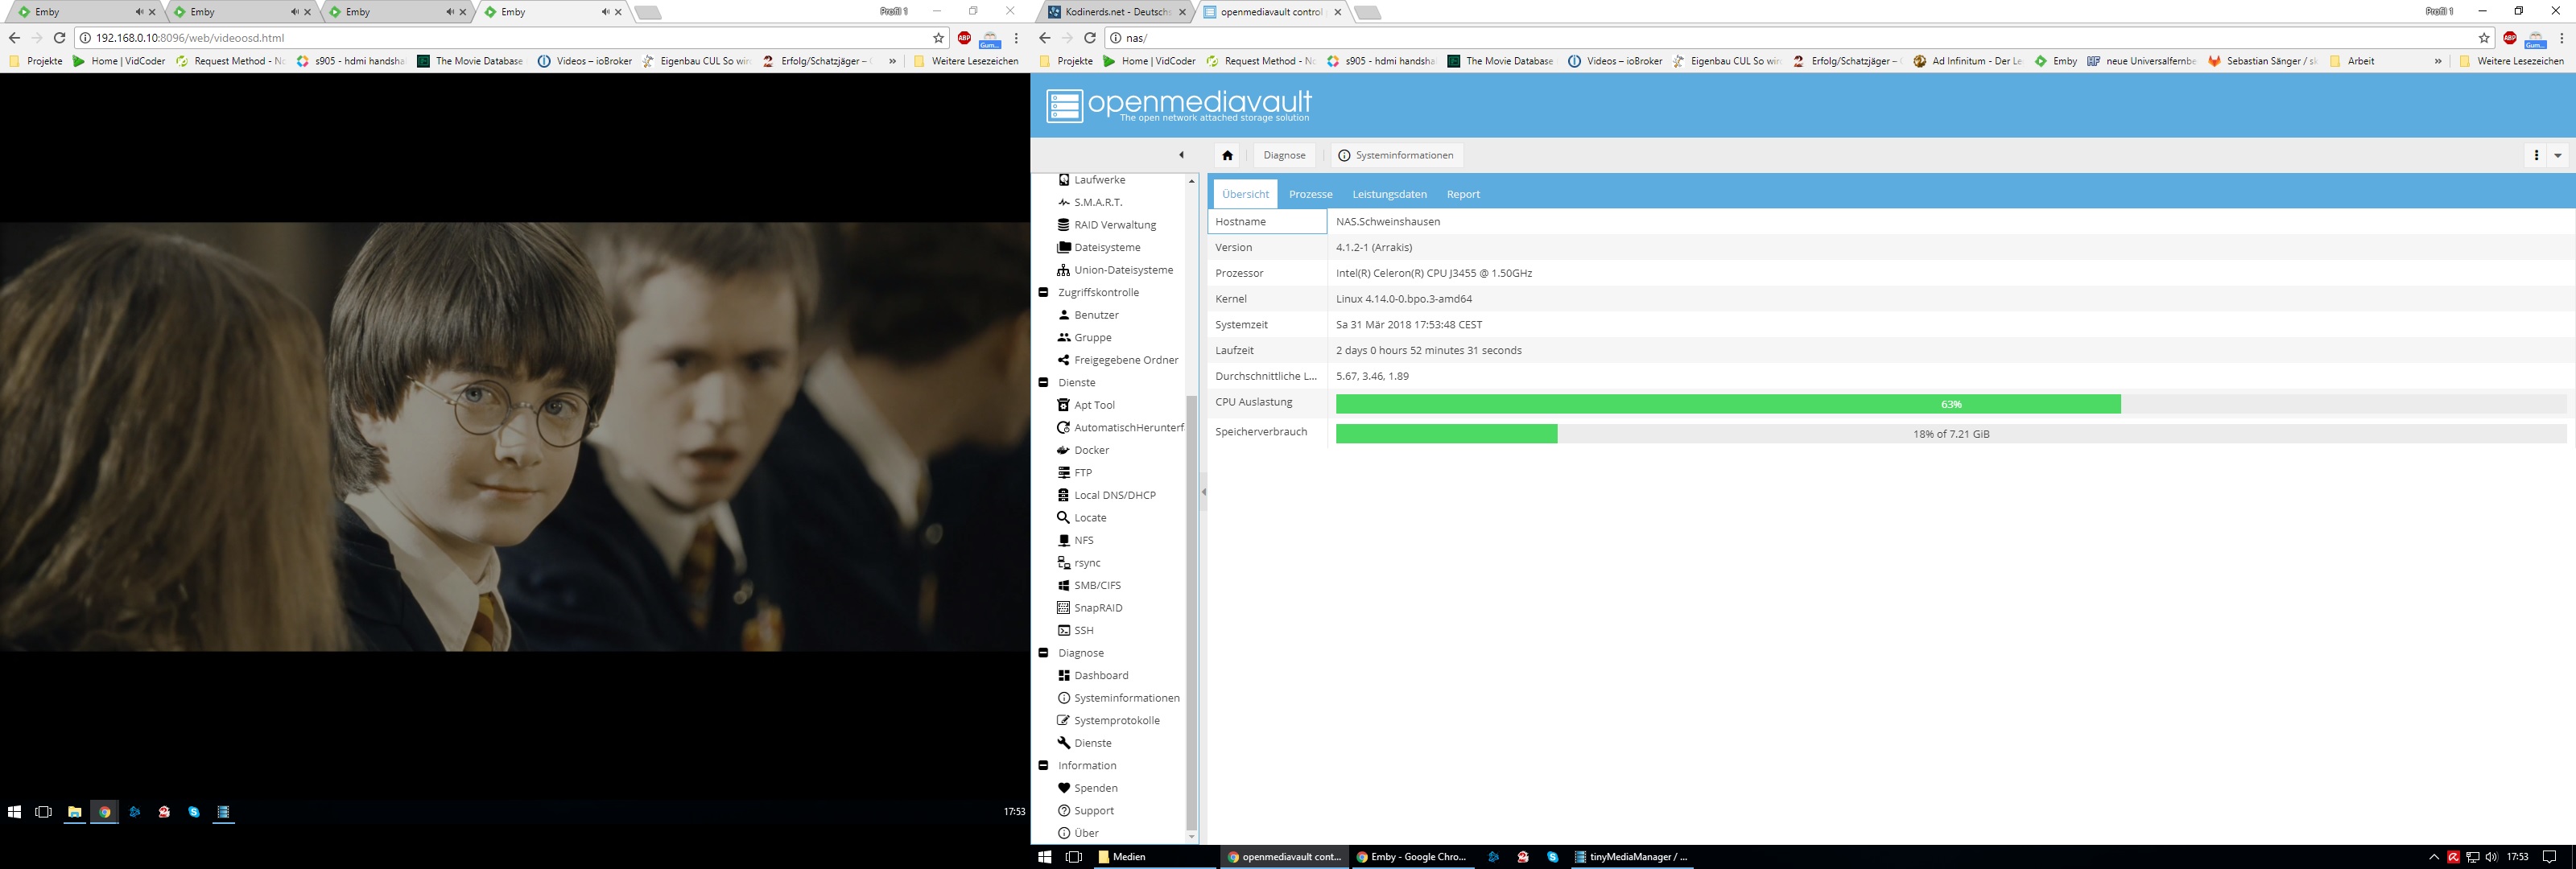Click the nas/ address bar

pos(1800,38)
